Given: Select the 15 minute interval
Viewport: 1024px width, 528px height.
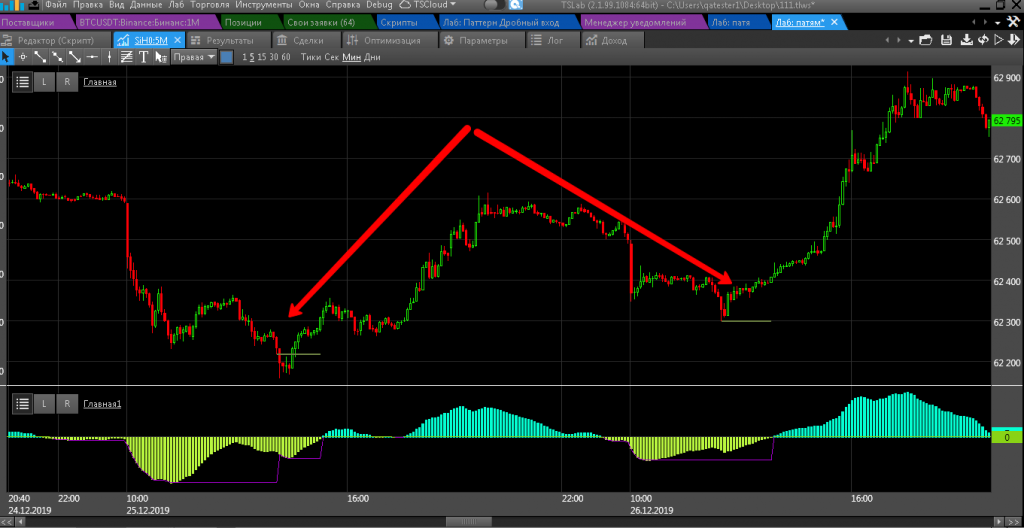Looking at the screenshot, I should 263,57.
